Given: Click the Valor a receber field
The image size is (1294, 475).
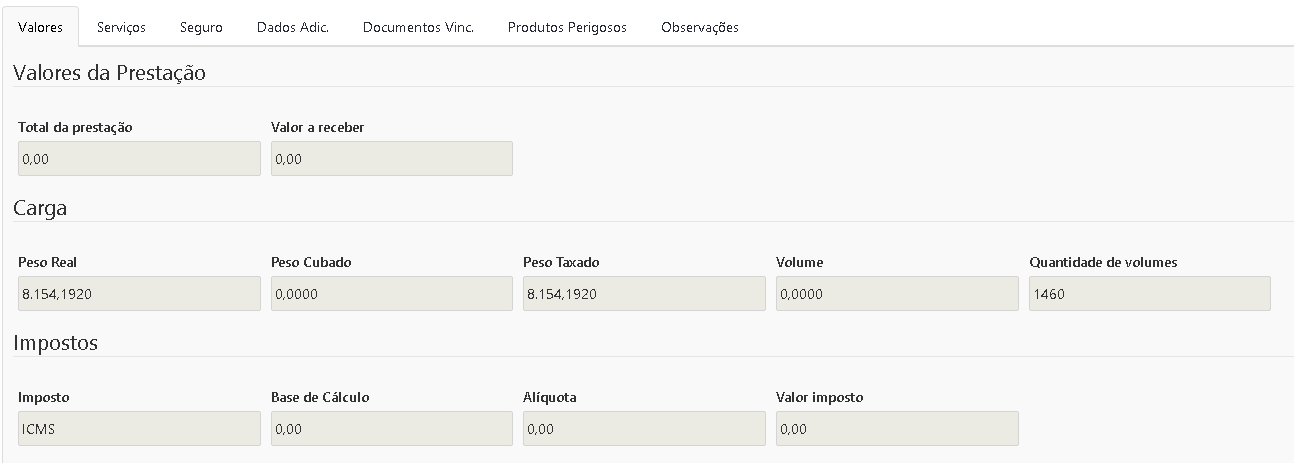Looking at the screenshot, I should click(391, 158).
